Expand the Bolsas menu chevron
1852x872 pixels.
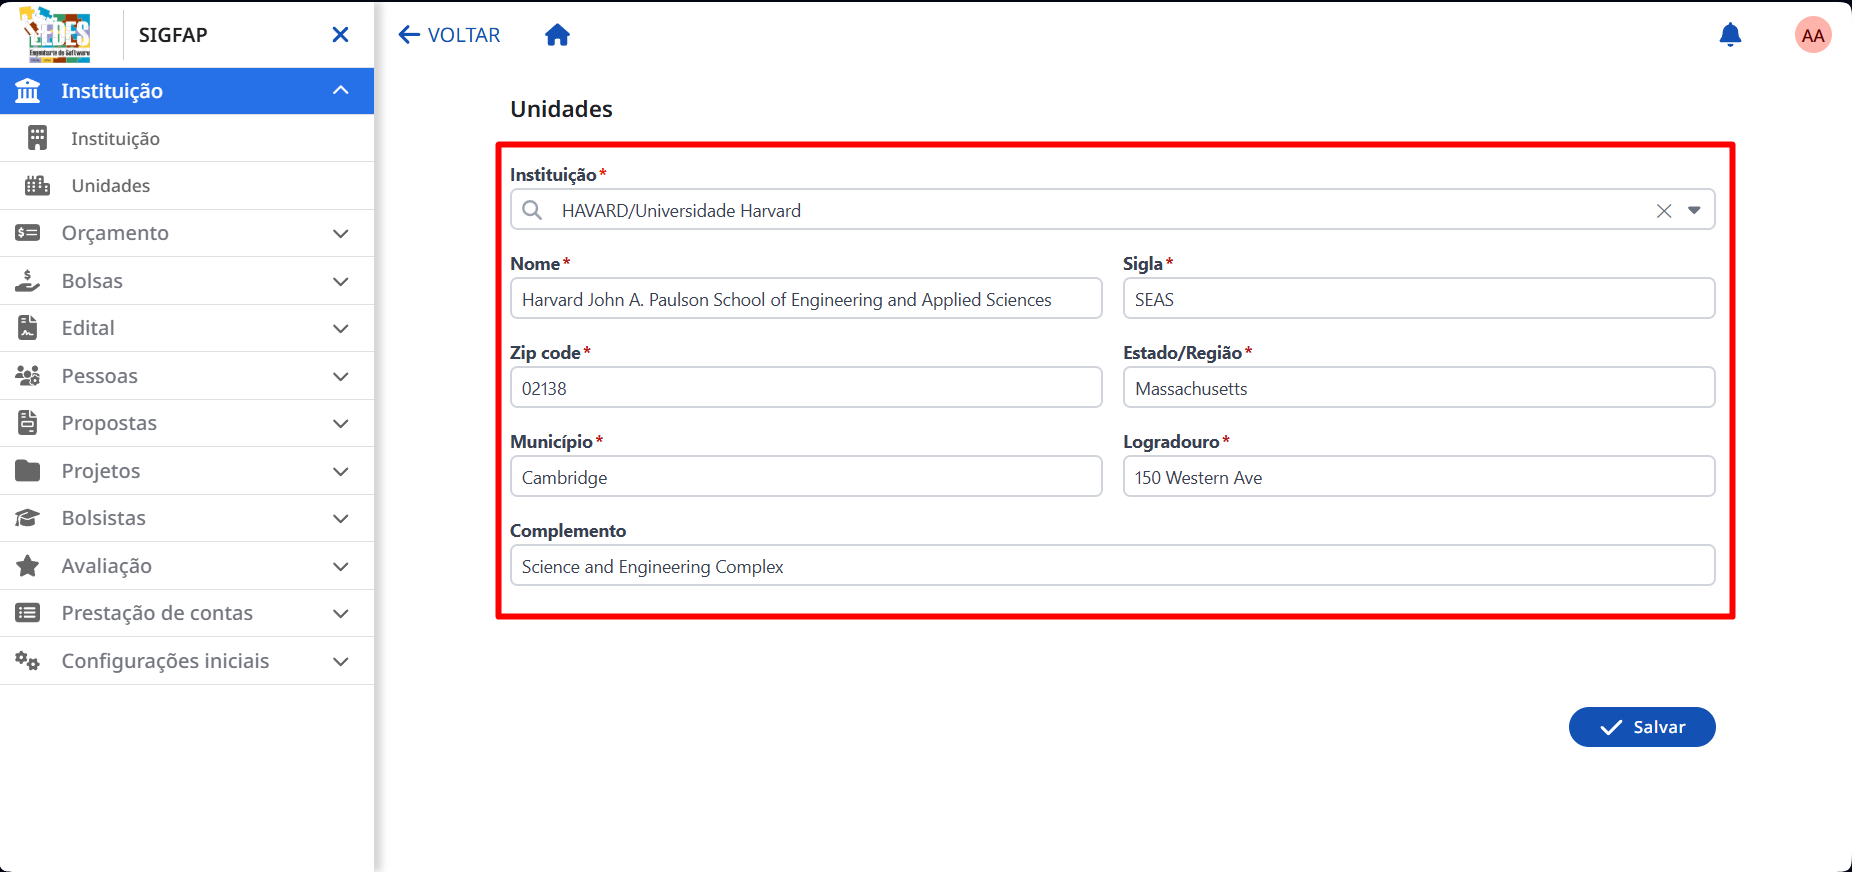(340, 281)
